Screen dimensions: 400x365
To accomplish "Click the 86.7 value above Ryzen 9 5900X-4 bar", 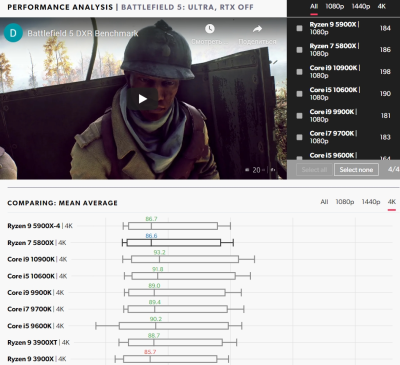I will click(151, 219).
